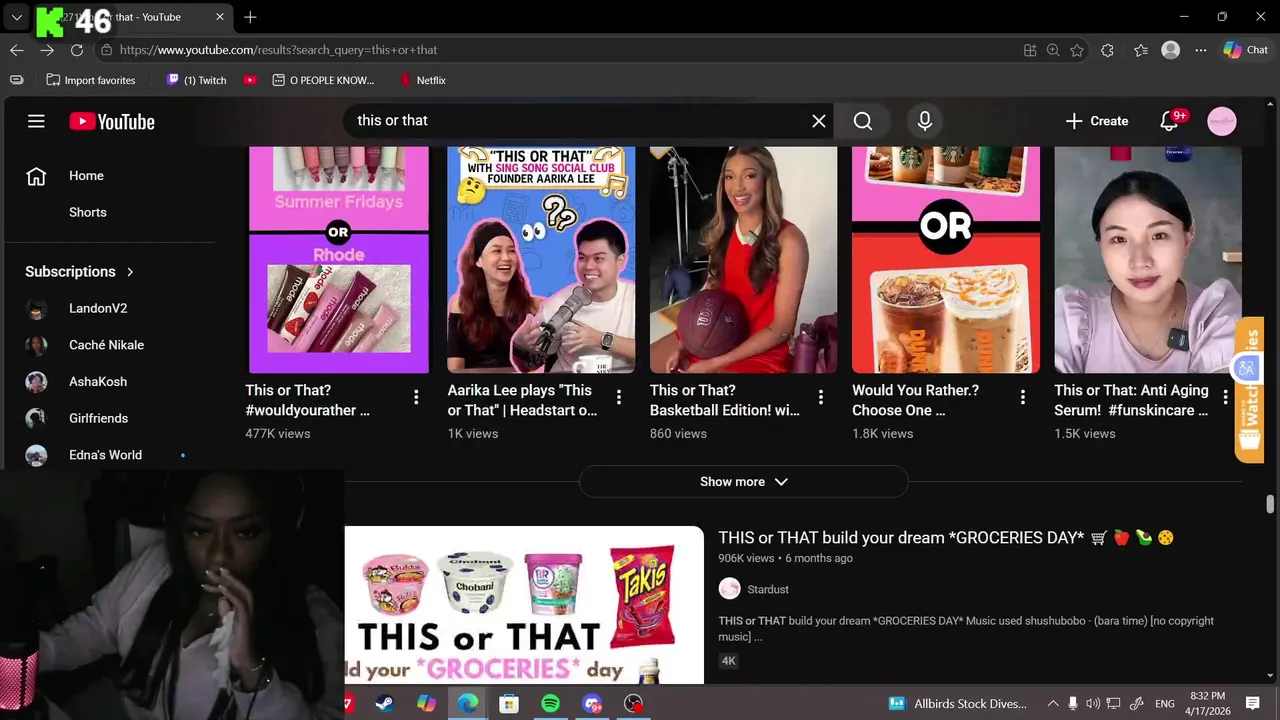Open the Import favorites bookmark
Image resolution: width=1280 pixels, height=720 pixels.
click(x=91, y=80)
